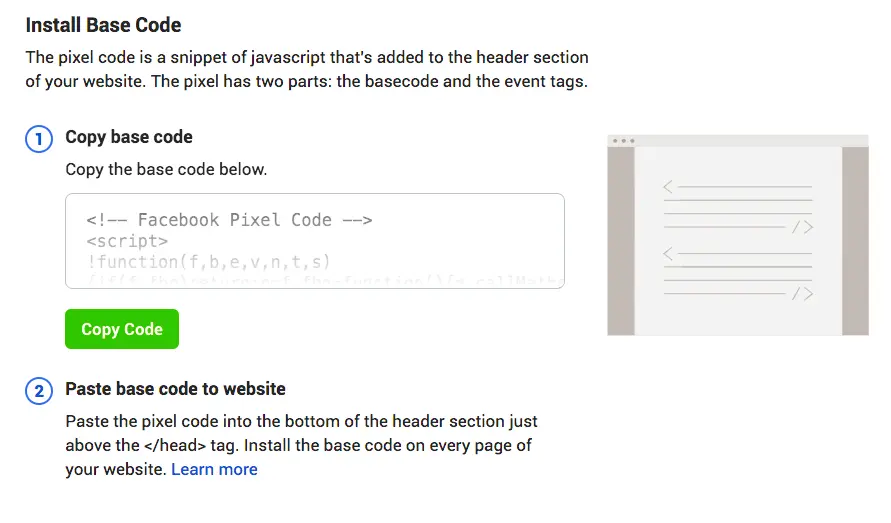Click the code page illustration thumbnail
The height and width of the screenshot is (523, 891).
pos(738,235)
